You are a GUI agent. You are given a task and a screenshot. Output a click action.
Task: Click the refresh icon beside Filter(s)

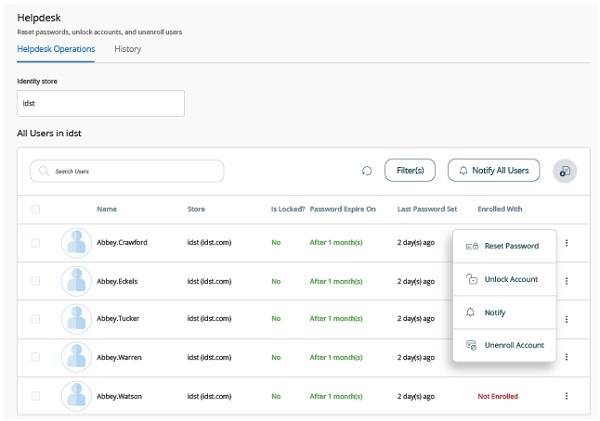[367, 171]
